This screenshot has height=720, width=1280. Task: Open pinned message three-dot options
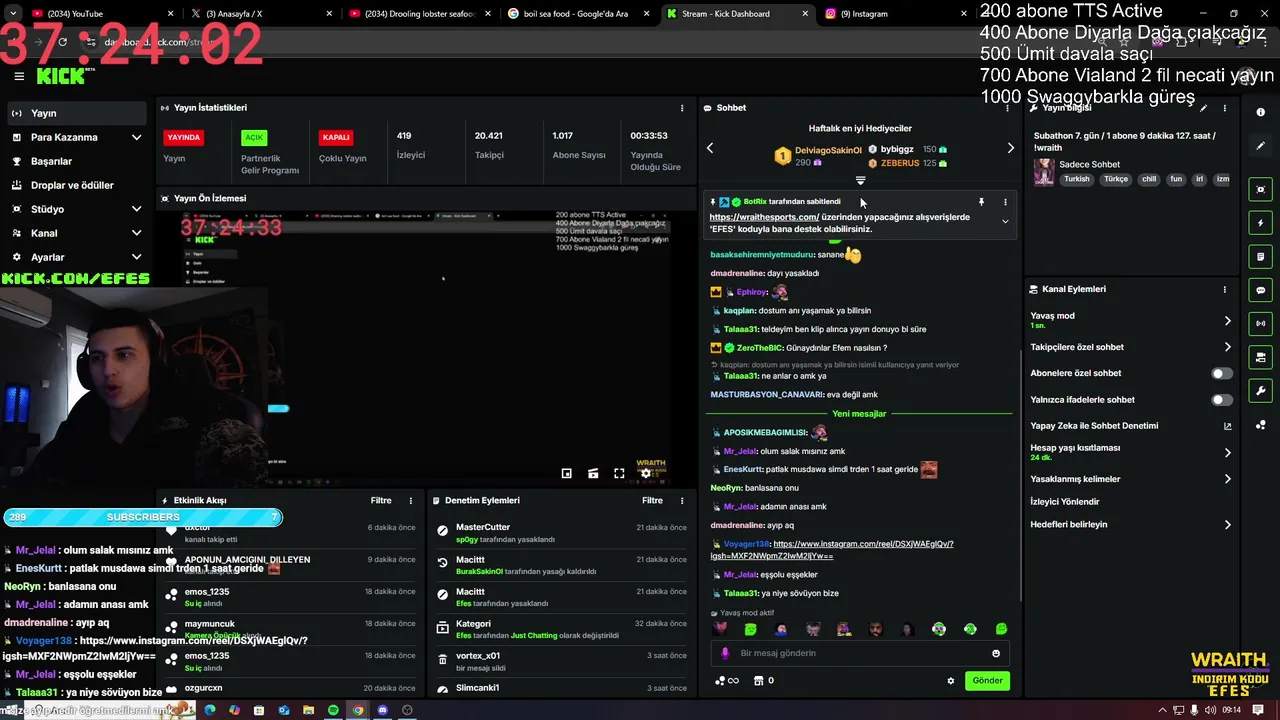1005,202
